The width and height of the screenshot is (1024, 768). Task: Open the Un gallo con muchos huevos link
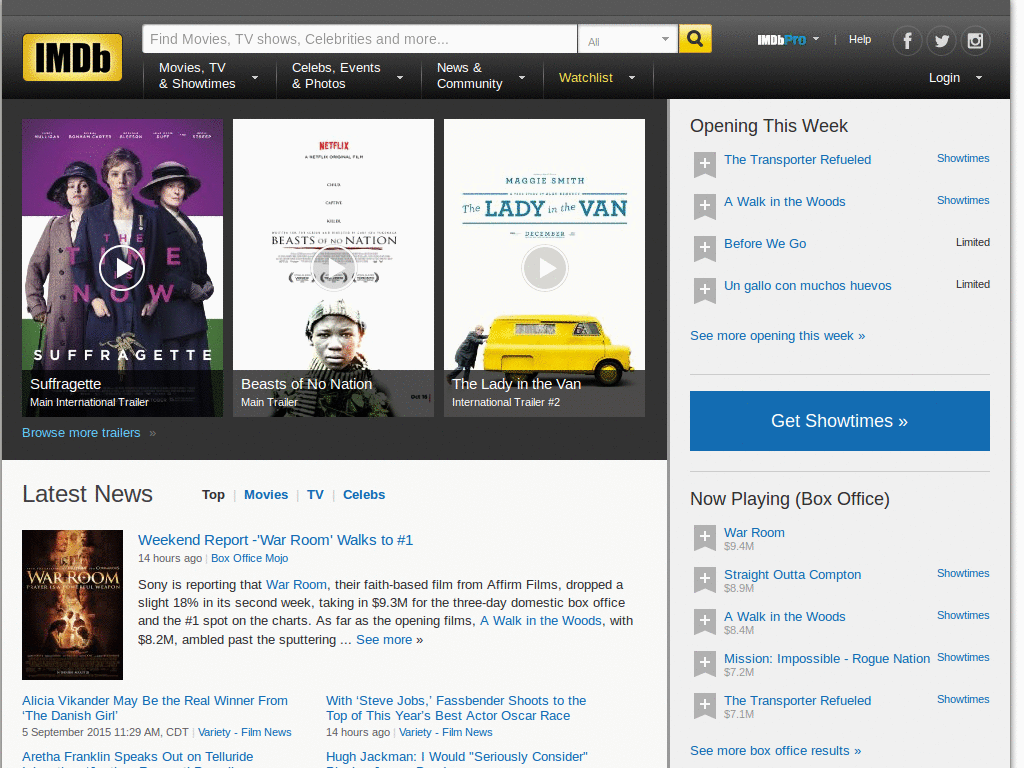pos(807,286)
